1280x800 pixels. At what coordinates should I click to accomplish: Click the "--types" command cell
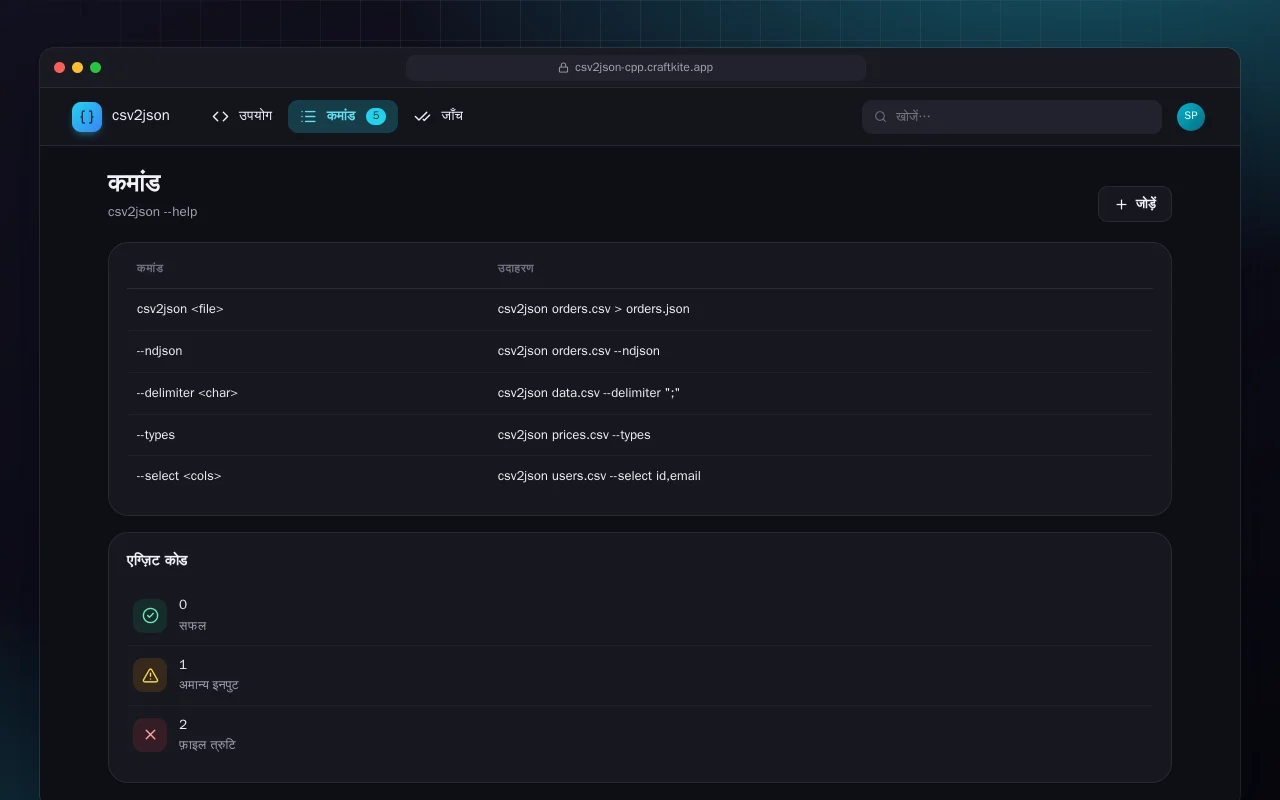coord(156,435)
